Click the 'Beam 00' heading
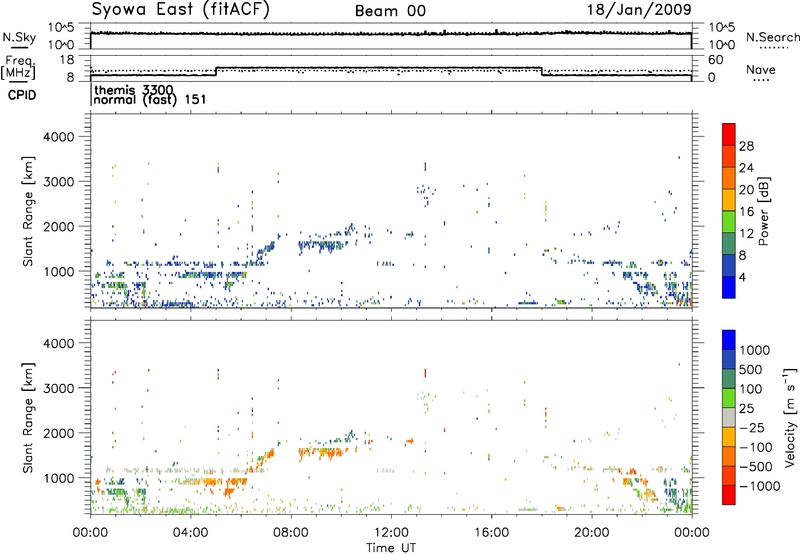Viewport: 800px width, 554px height. click(390, 11)
